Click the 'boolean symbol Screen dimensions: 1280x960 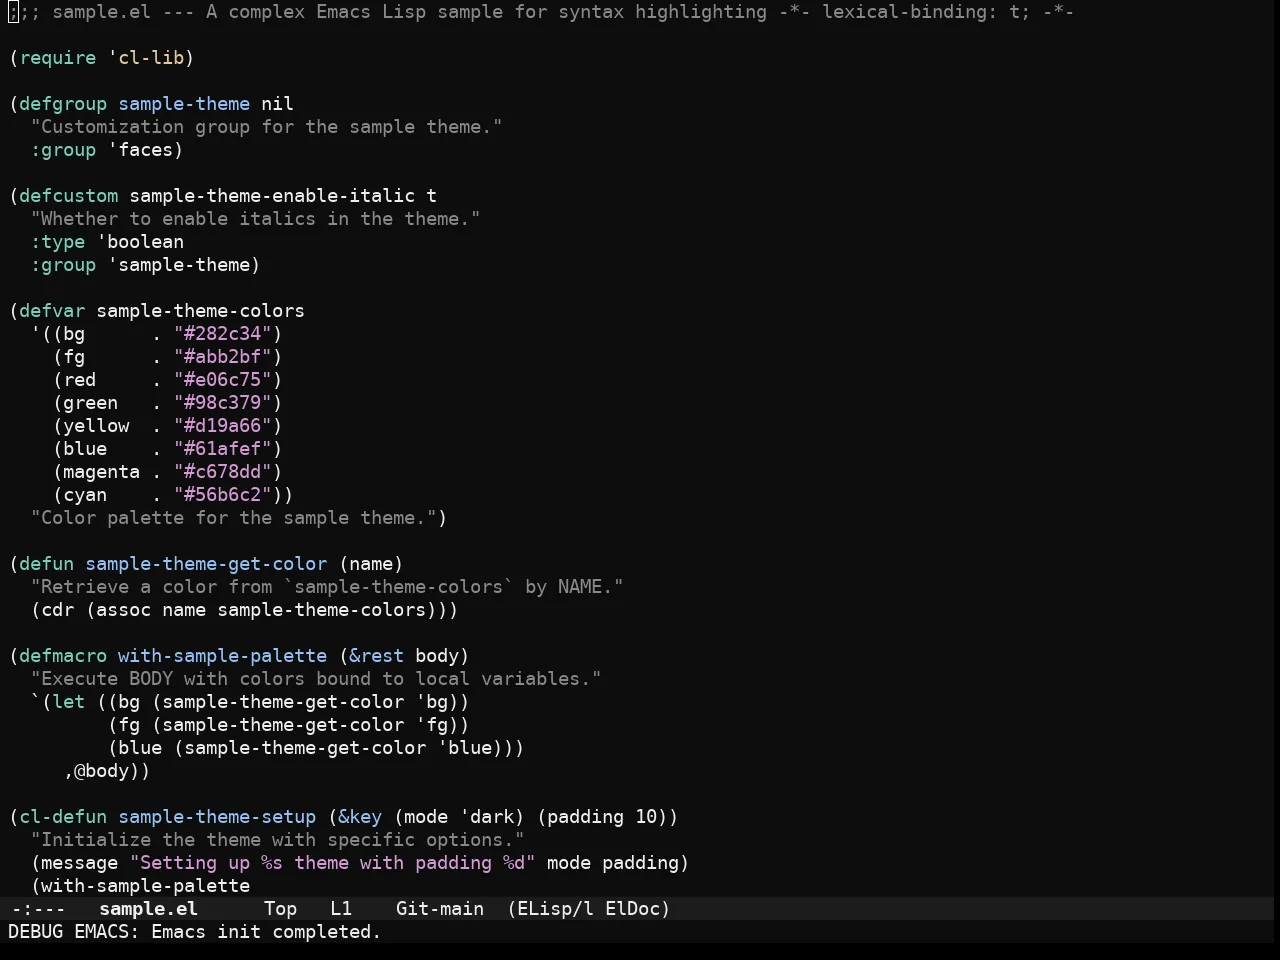tap(140, 242)
